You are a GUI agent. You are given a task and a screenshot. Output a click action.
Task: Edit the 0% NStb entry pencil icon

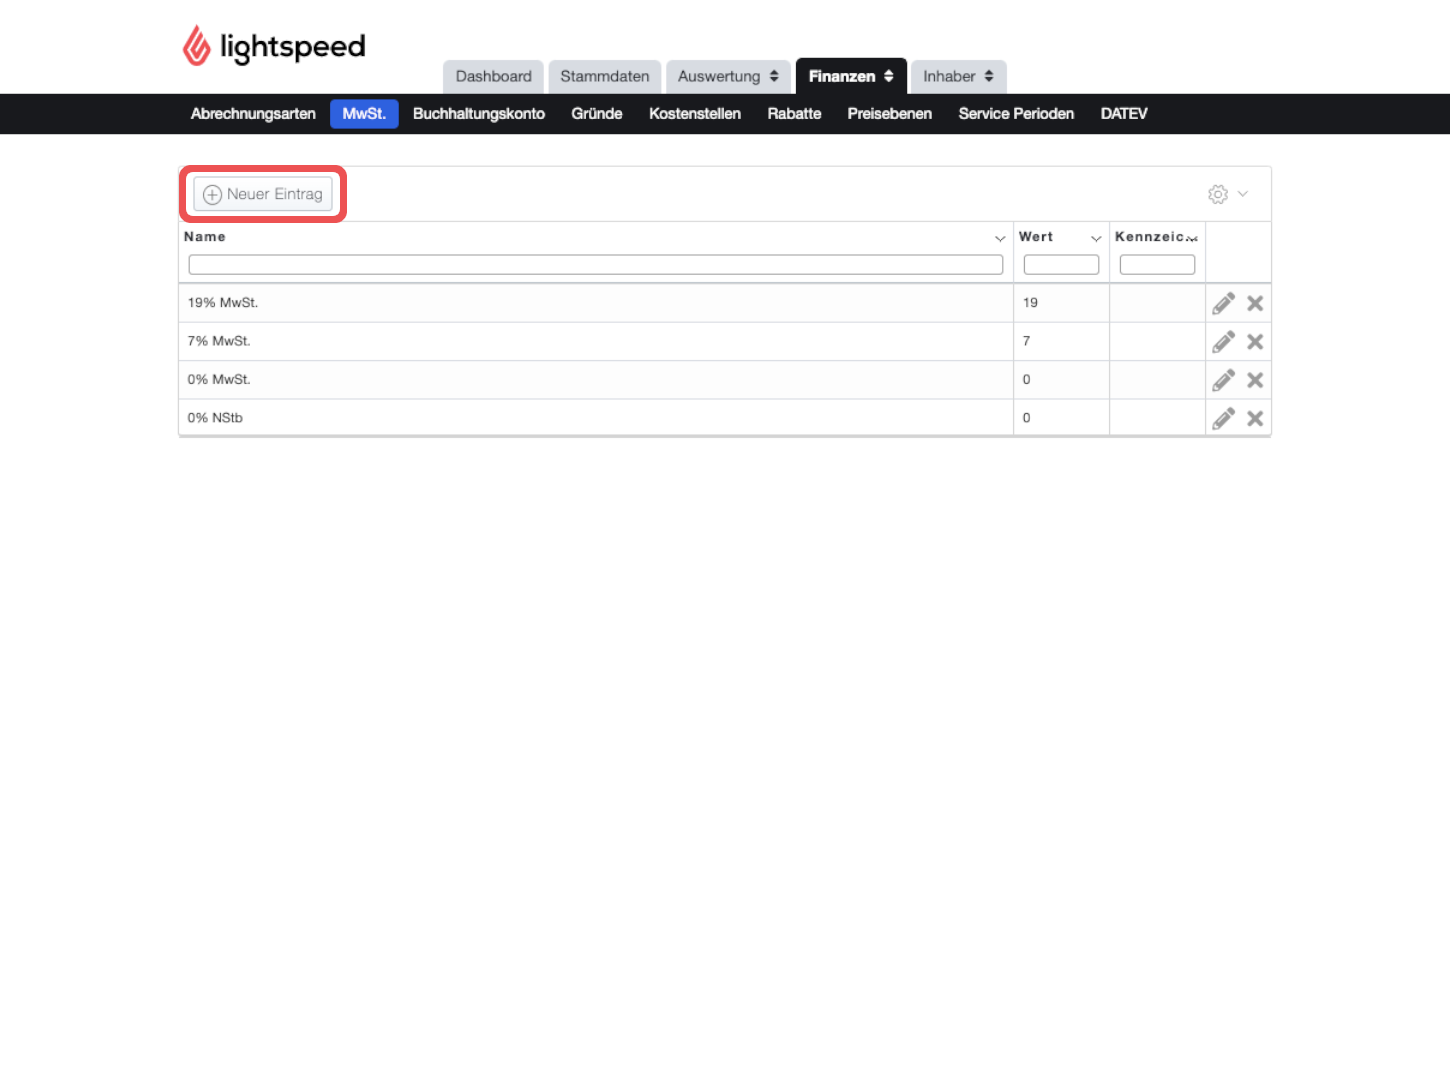pyautogui.click(x=1223, y=418)
